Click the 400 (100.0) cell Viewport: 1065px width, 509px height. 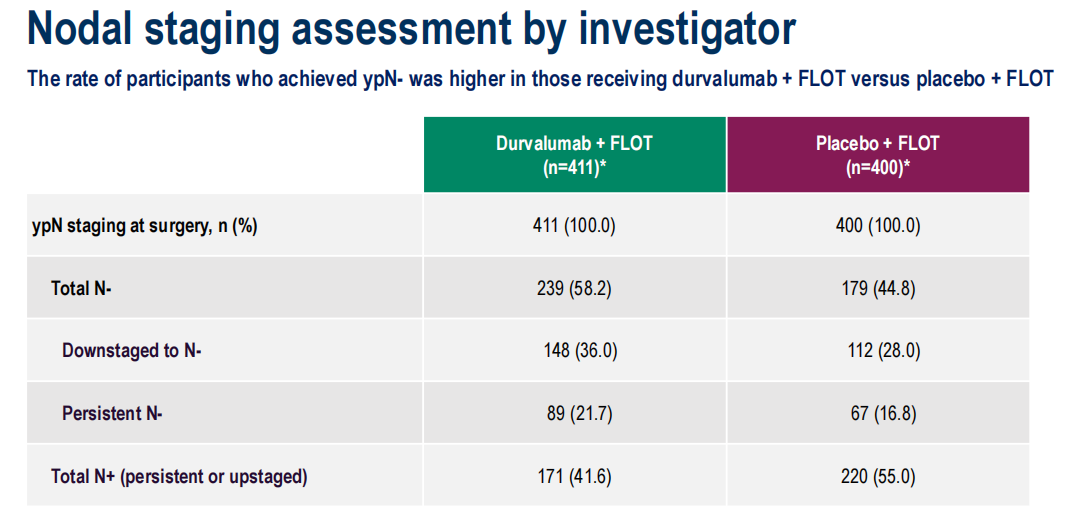pos(877,226)
